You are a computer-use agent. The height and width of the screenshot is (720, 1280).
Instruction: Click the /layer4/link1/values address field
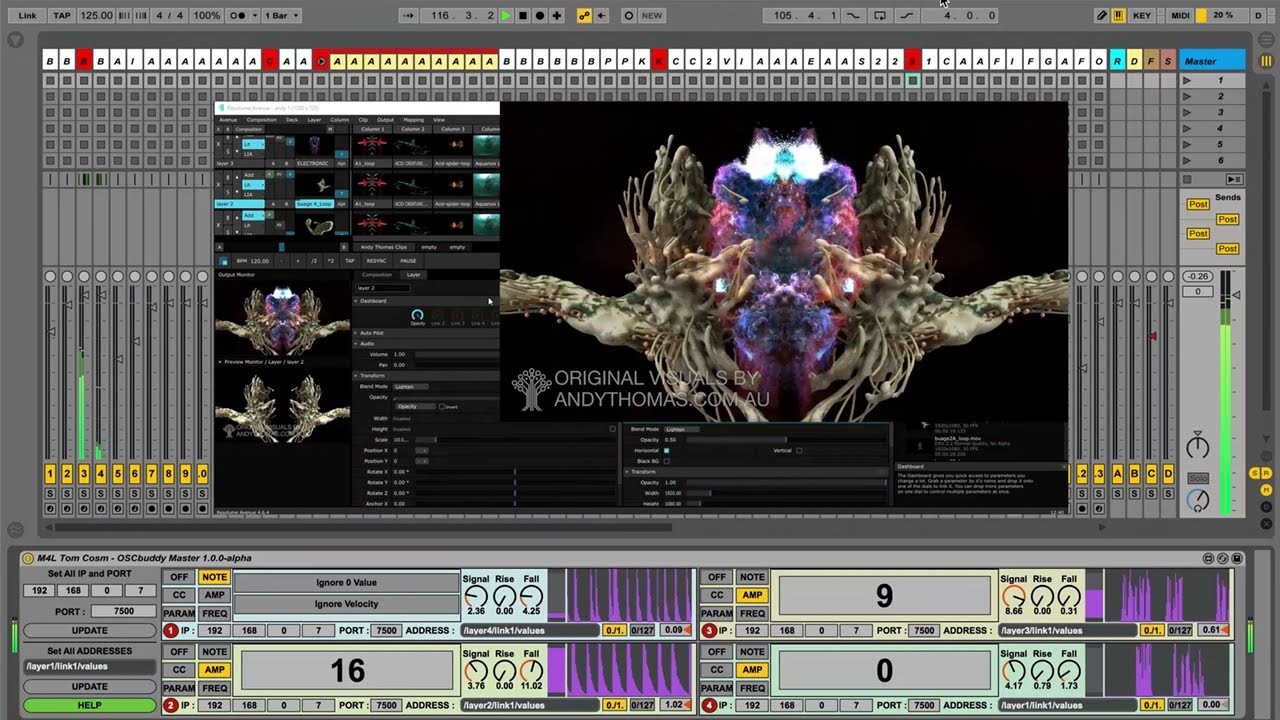pyautogui.click(x=528, y=631)
